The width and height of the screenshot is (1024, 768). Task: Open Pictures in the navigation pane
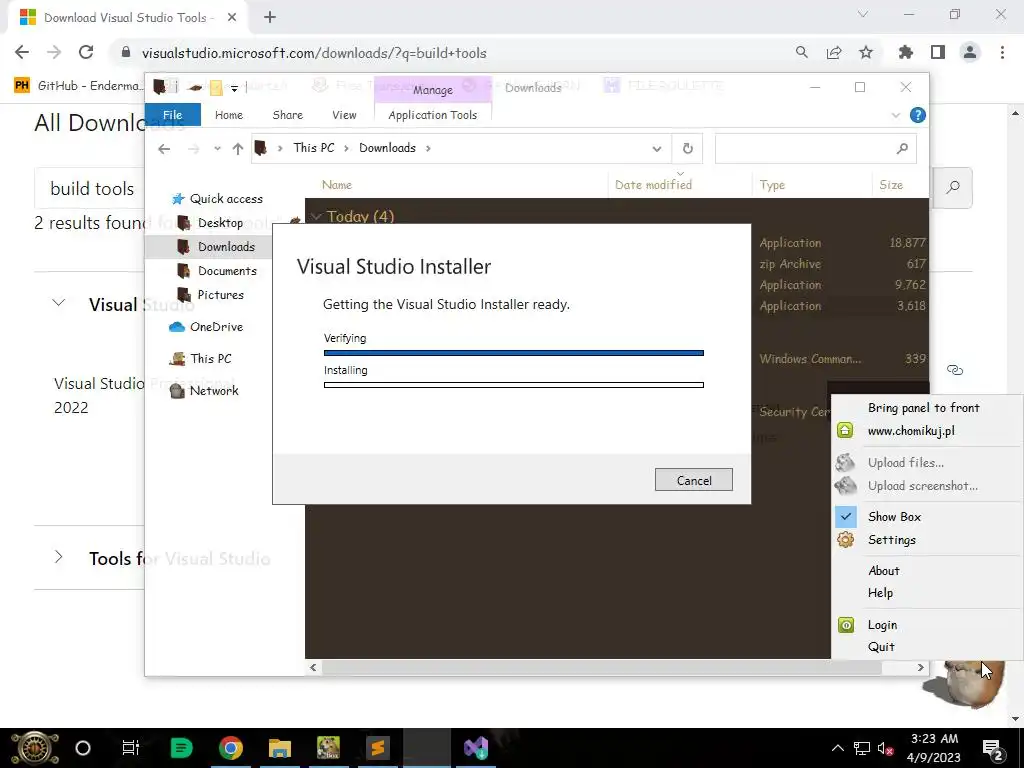[211, 295]
